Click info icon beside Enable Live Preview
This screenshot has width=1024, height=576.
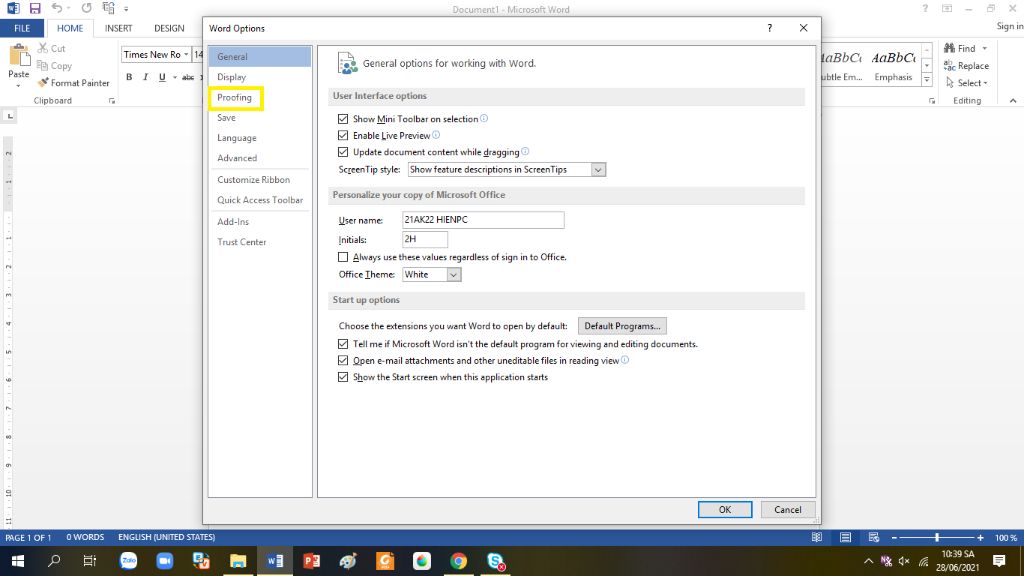click(436, 135)
